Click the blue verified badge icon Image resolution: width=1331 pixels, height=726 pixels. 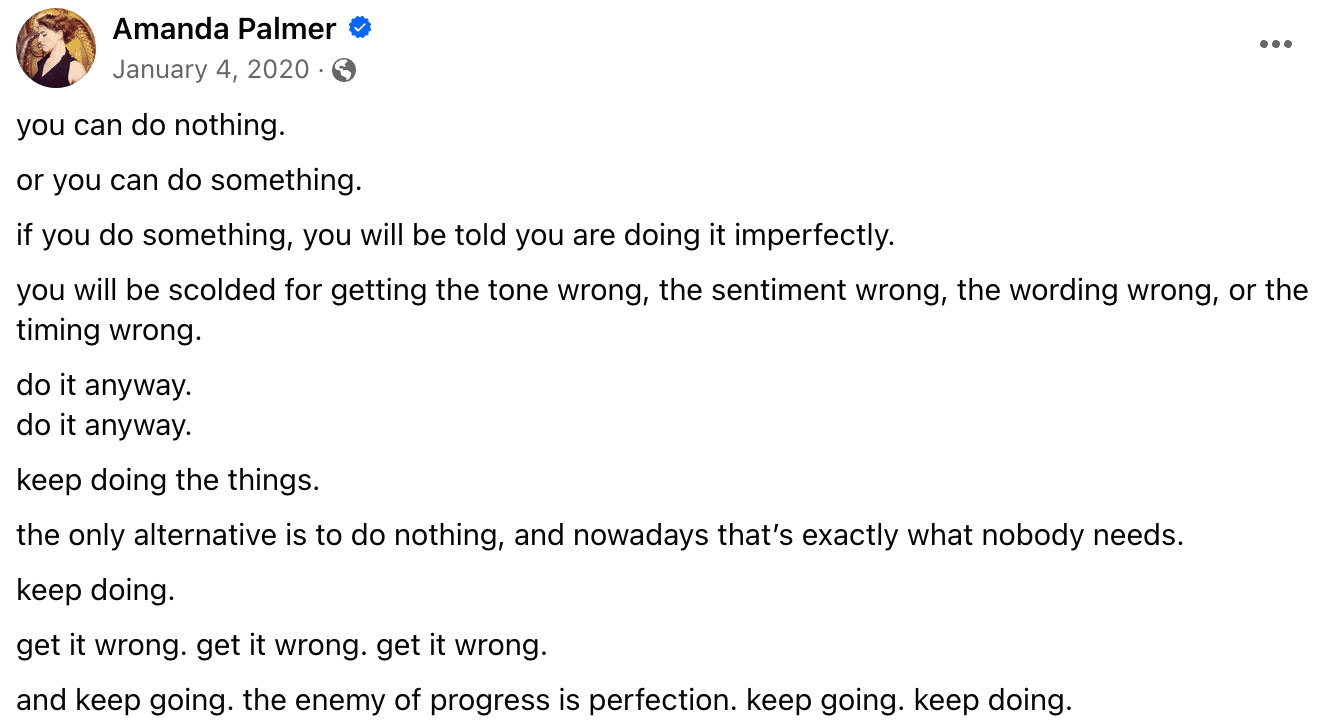360,29
